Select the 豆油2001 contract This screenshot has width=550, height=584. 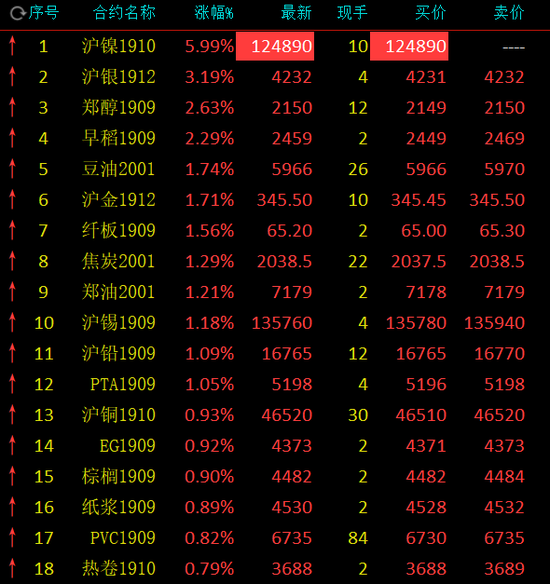[118, 169]
